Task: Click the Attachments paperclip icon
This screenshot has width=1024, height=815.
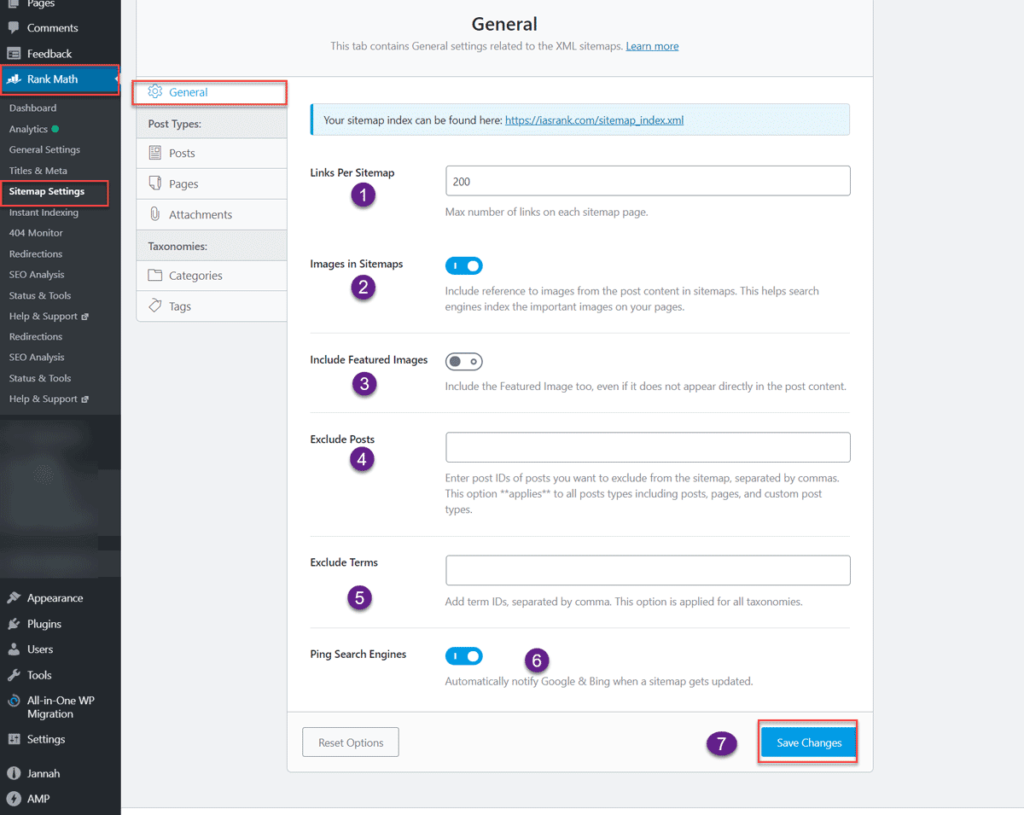Action: pyautogui.click(x=155, y=214)
